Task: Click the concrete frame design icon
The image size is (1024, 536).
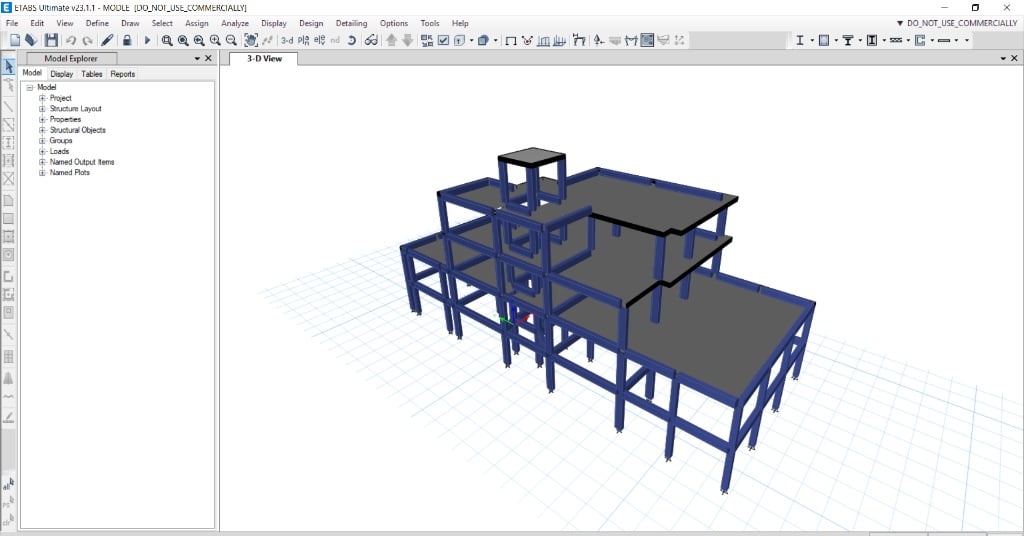Action: pyautogui.click(x=824, y=40)
